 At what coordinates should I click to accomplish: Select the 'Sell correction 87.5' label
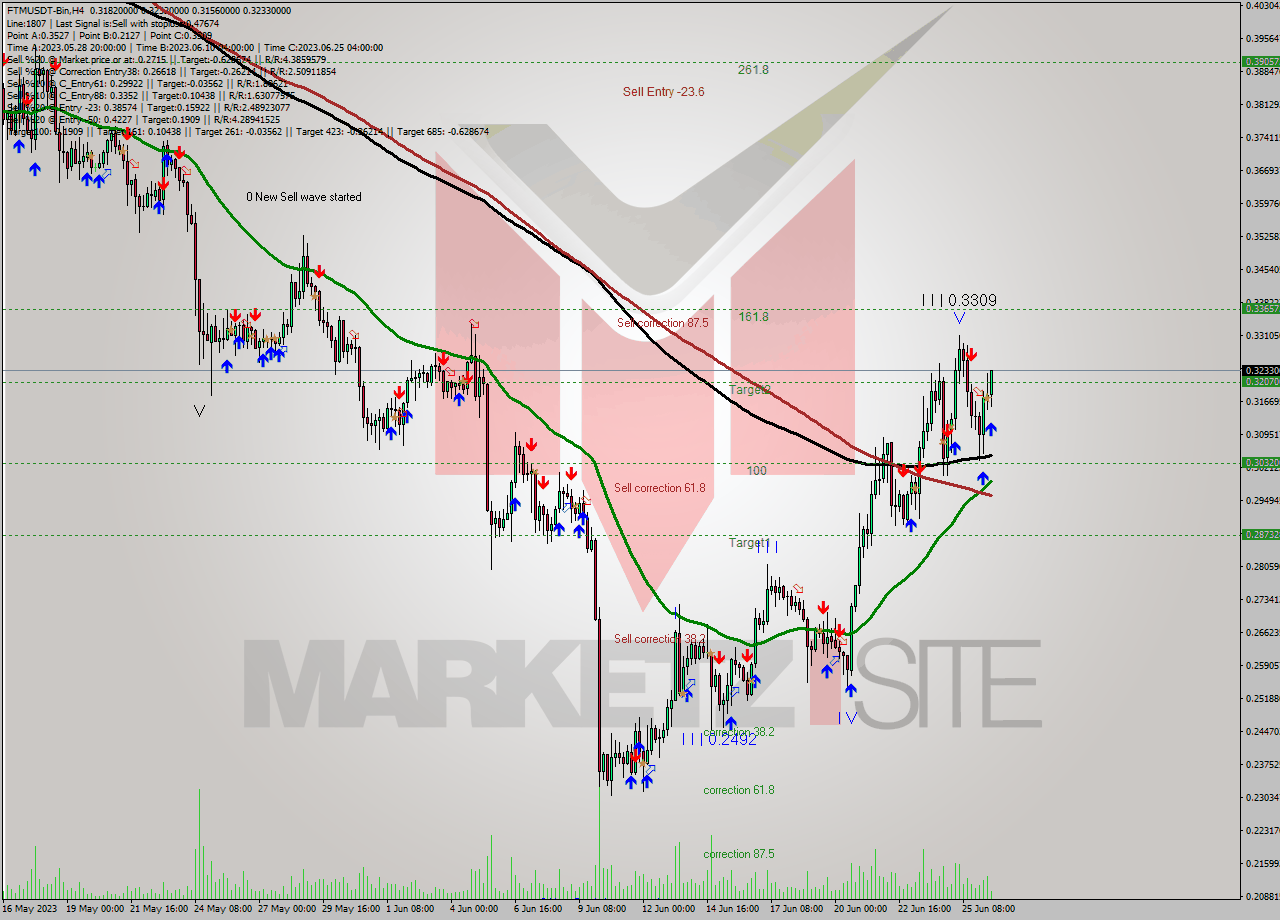(661, 323)
